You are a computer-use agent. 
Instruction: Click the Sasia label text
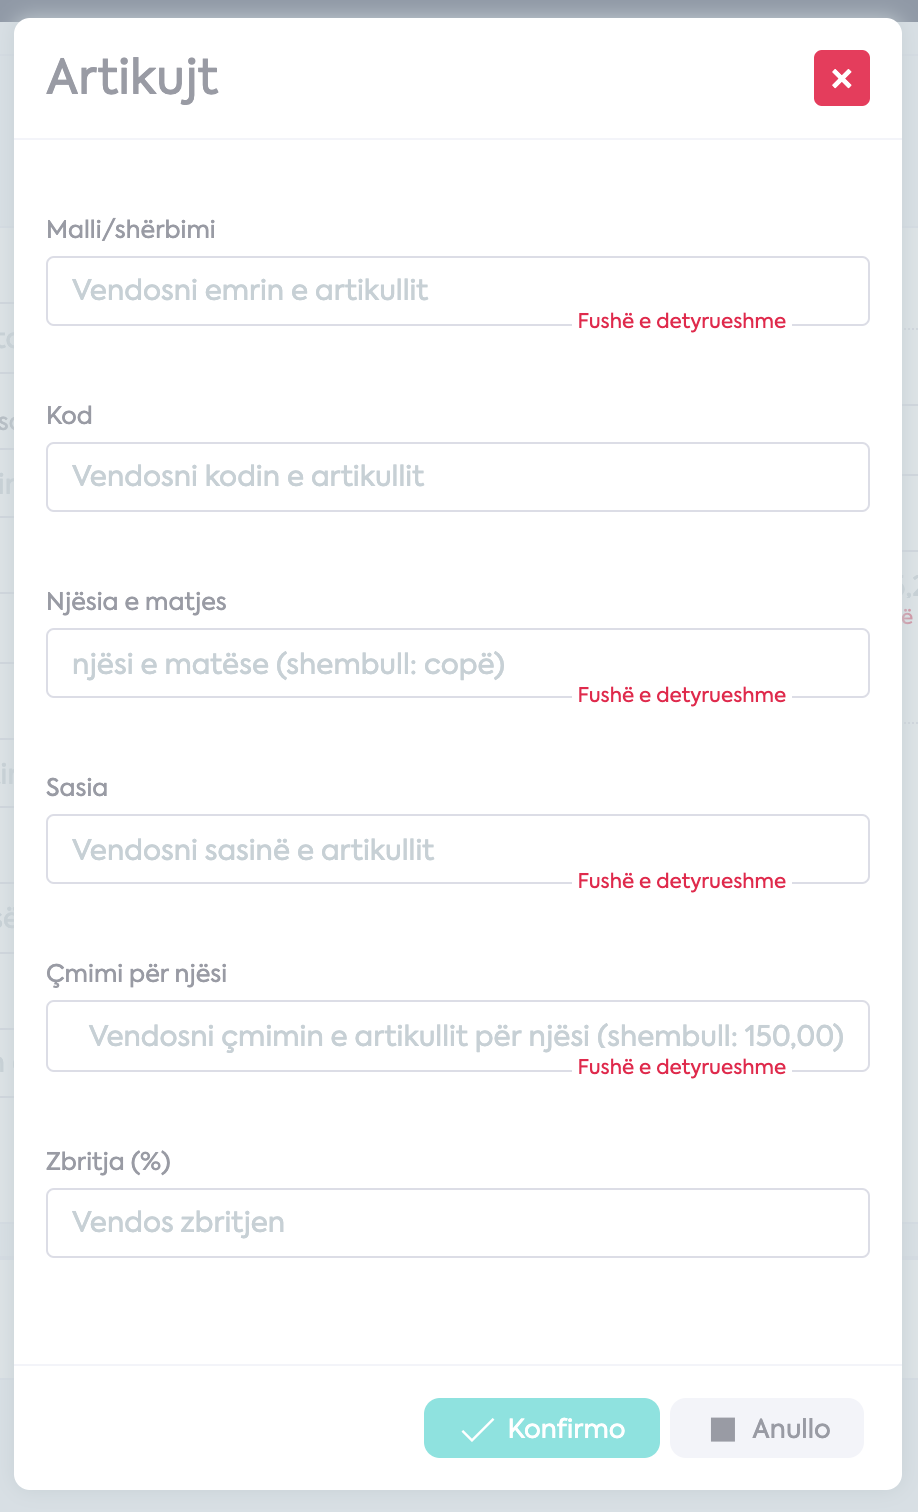(x=77, y=787)
